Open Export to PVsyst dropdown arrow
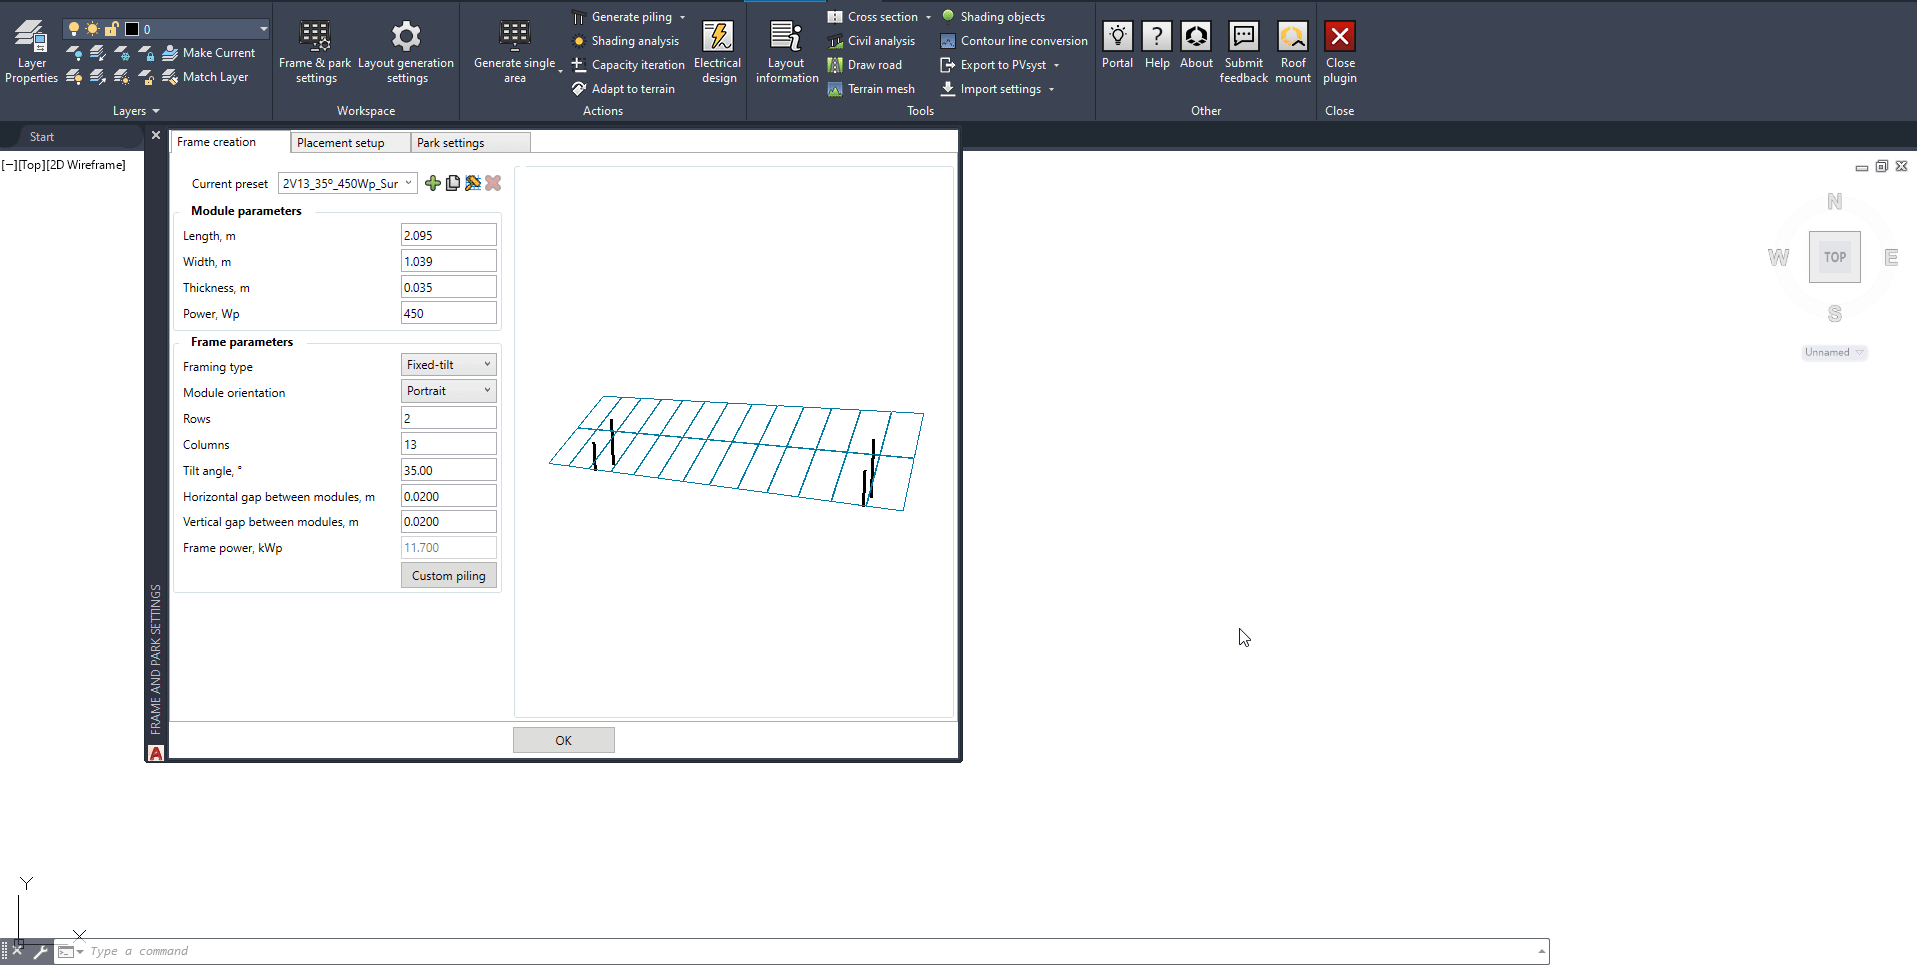Screen dimensions: 1917x965 click(1056, 65)
